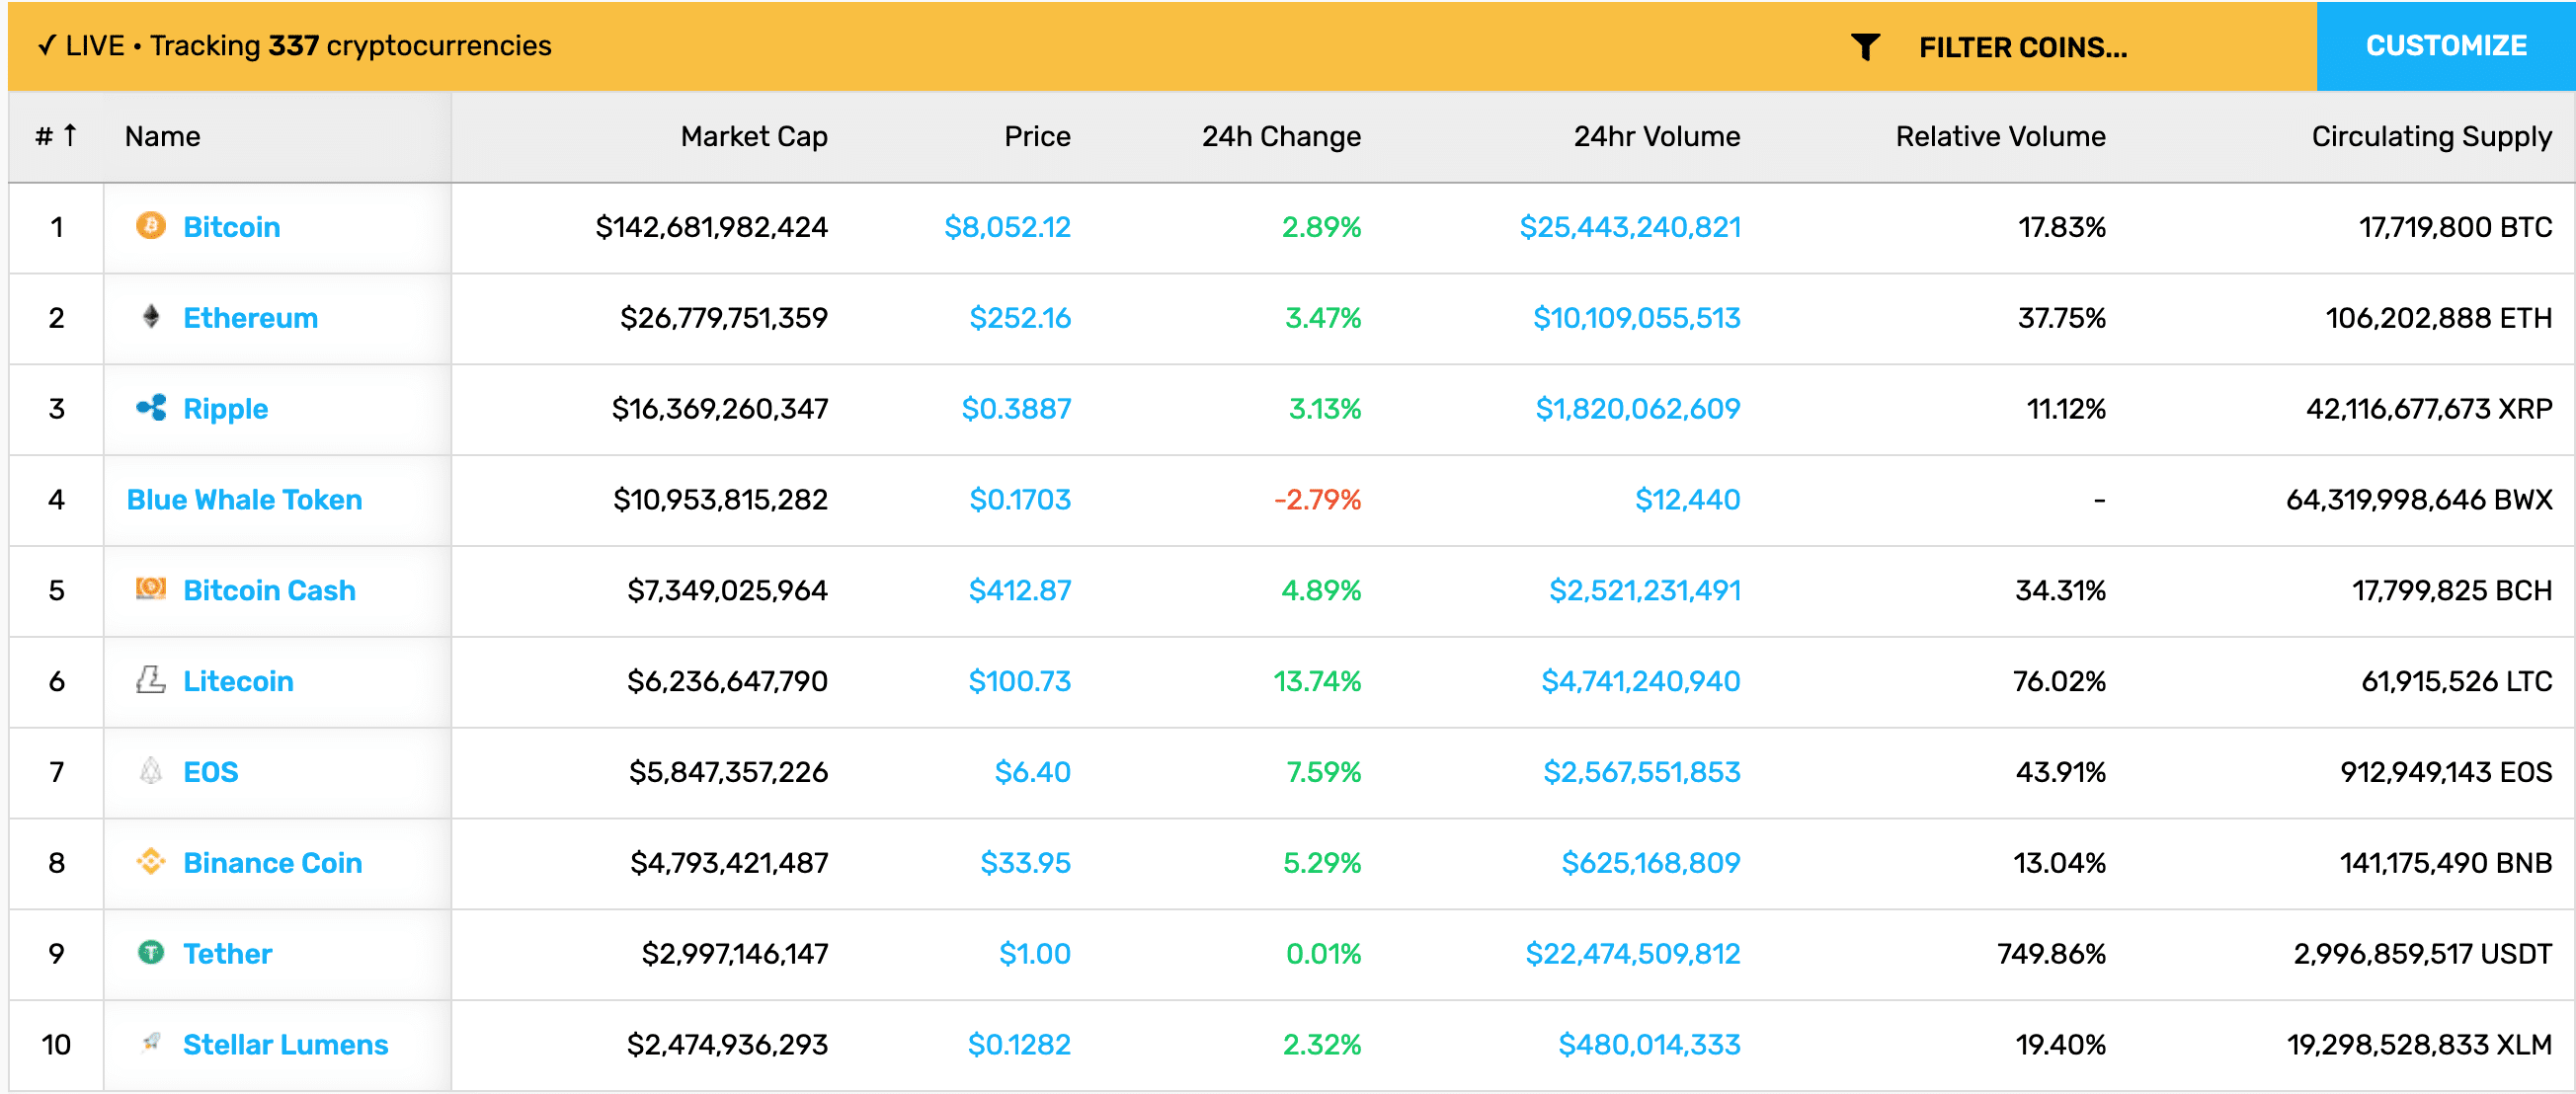Sort by 24hr Volume column header
The width and height of the screenshot is (2576, 1094).
coord(1657,136)
